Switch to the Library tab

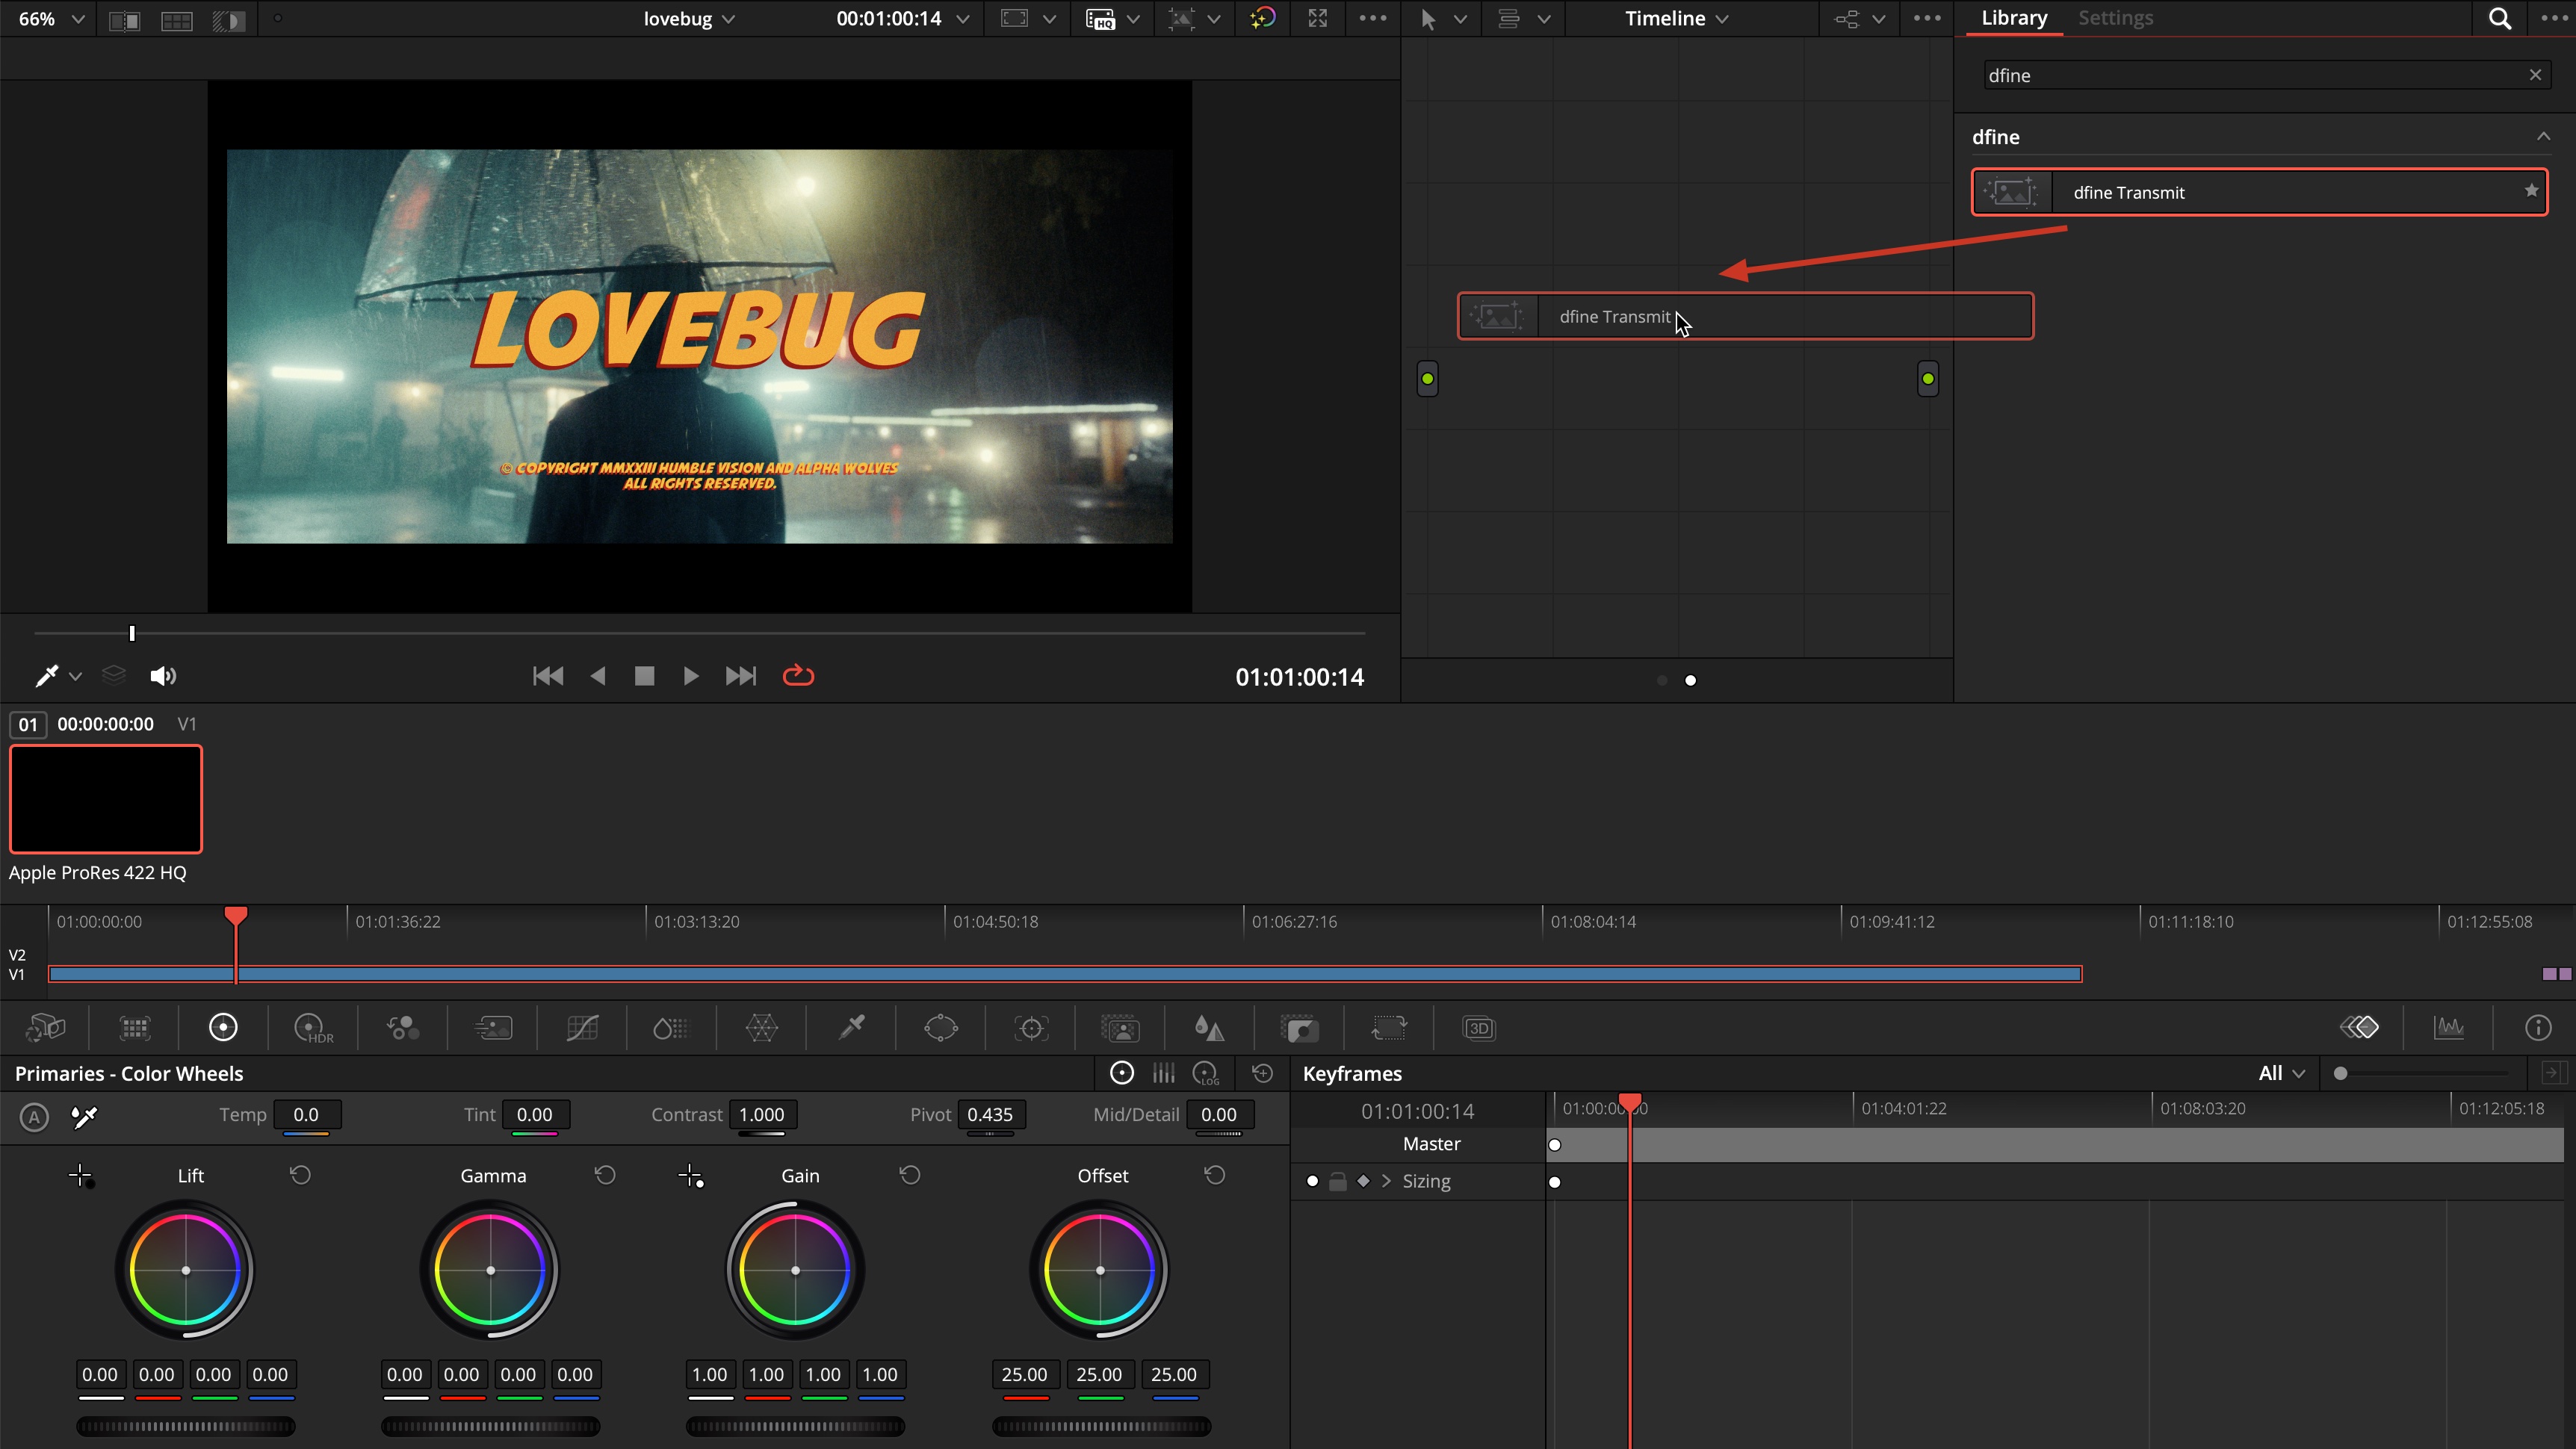click(x=2014, y=18)
